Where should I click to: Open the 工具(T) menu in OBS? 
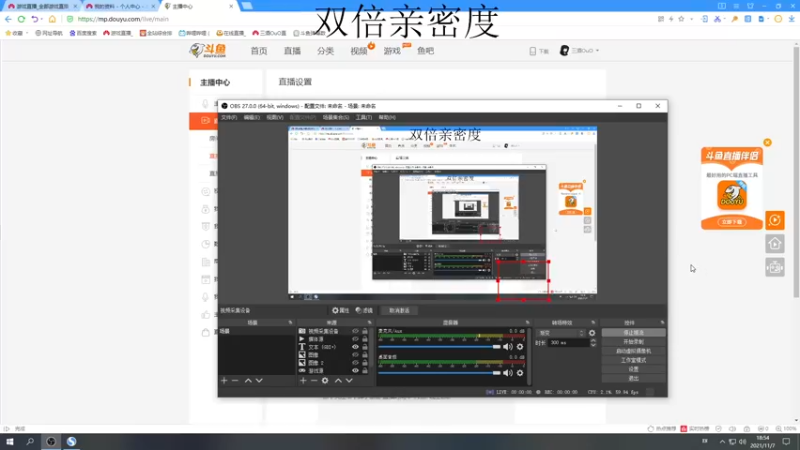pos(363,117)
